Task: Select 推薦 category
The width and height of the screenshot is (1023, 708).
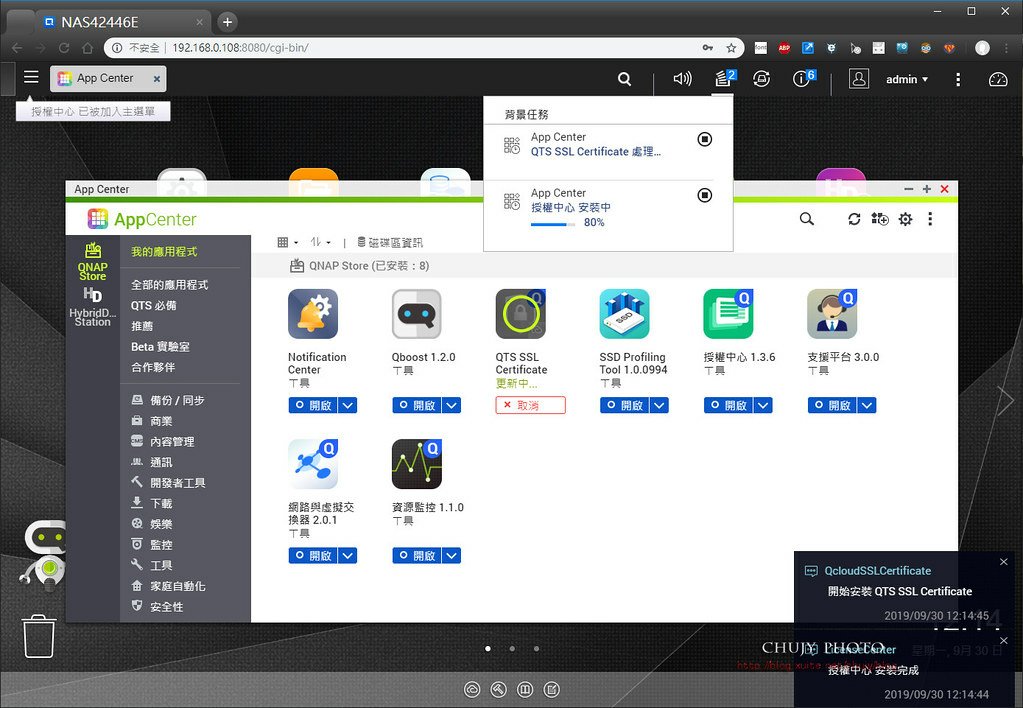Action: [x=142, y=326]
